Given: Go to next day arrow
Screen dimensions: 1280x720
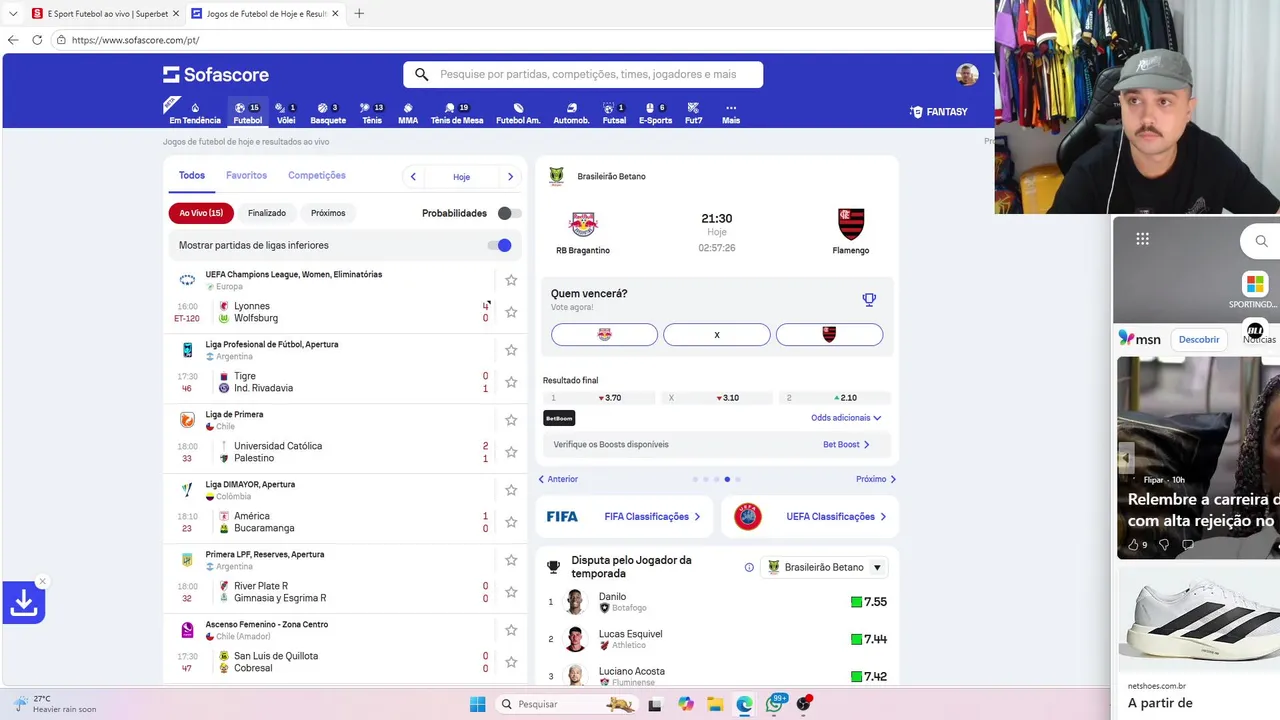Looking at the screenshot, I should 510,177.
